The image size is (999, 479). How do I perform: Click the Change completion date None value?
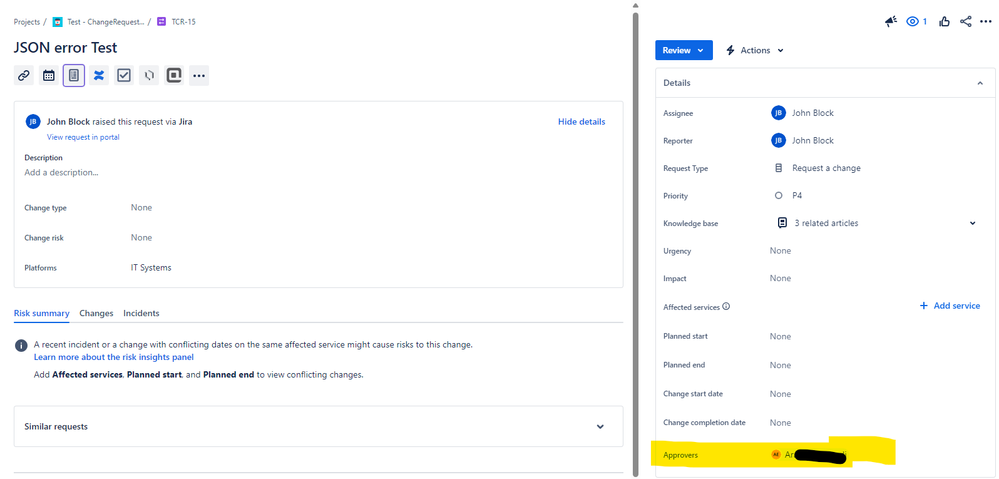780,423
